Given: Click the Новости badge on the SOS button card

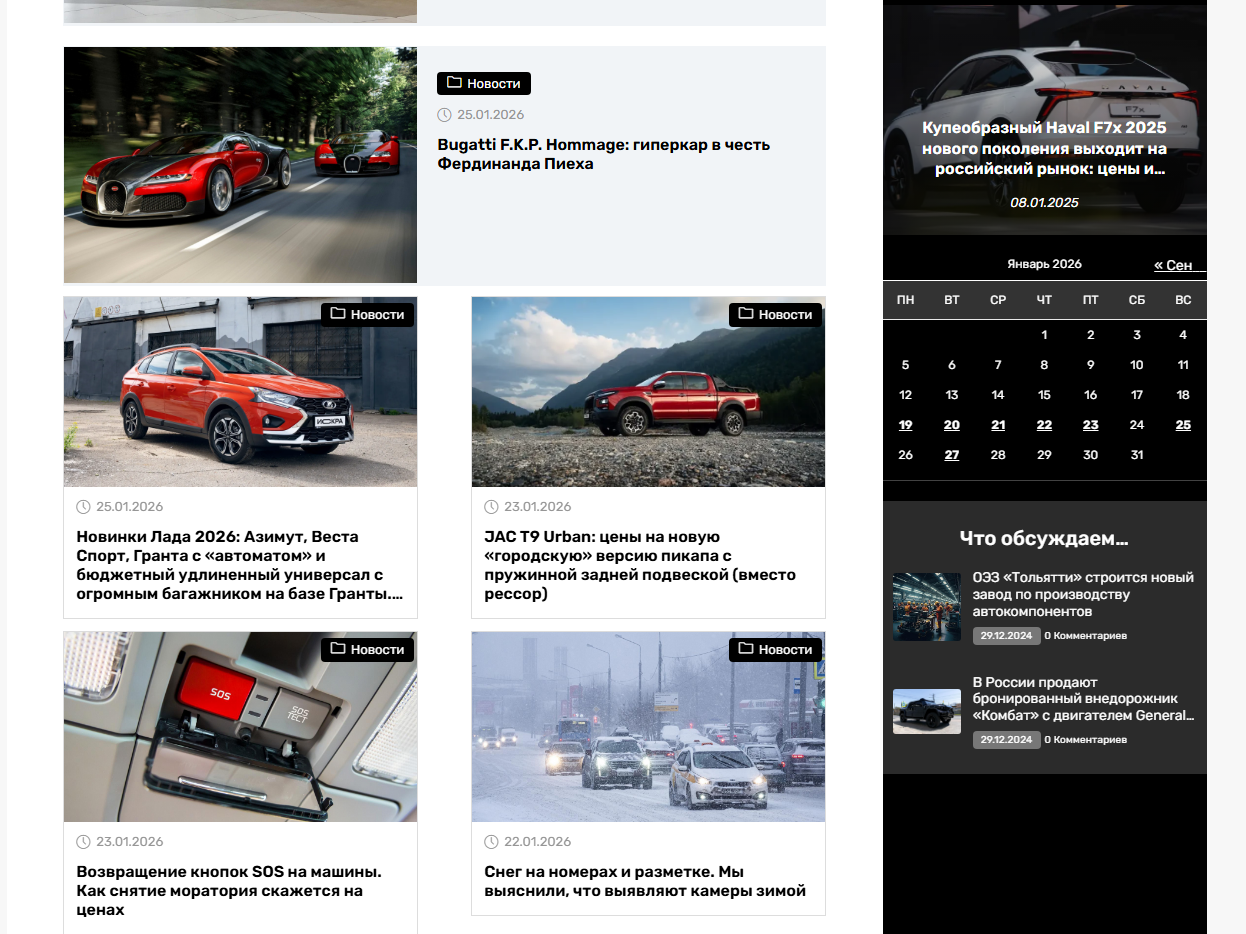Looking at the screenshot, I should [367, 649].
